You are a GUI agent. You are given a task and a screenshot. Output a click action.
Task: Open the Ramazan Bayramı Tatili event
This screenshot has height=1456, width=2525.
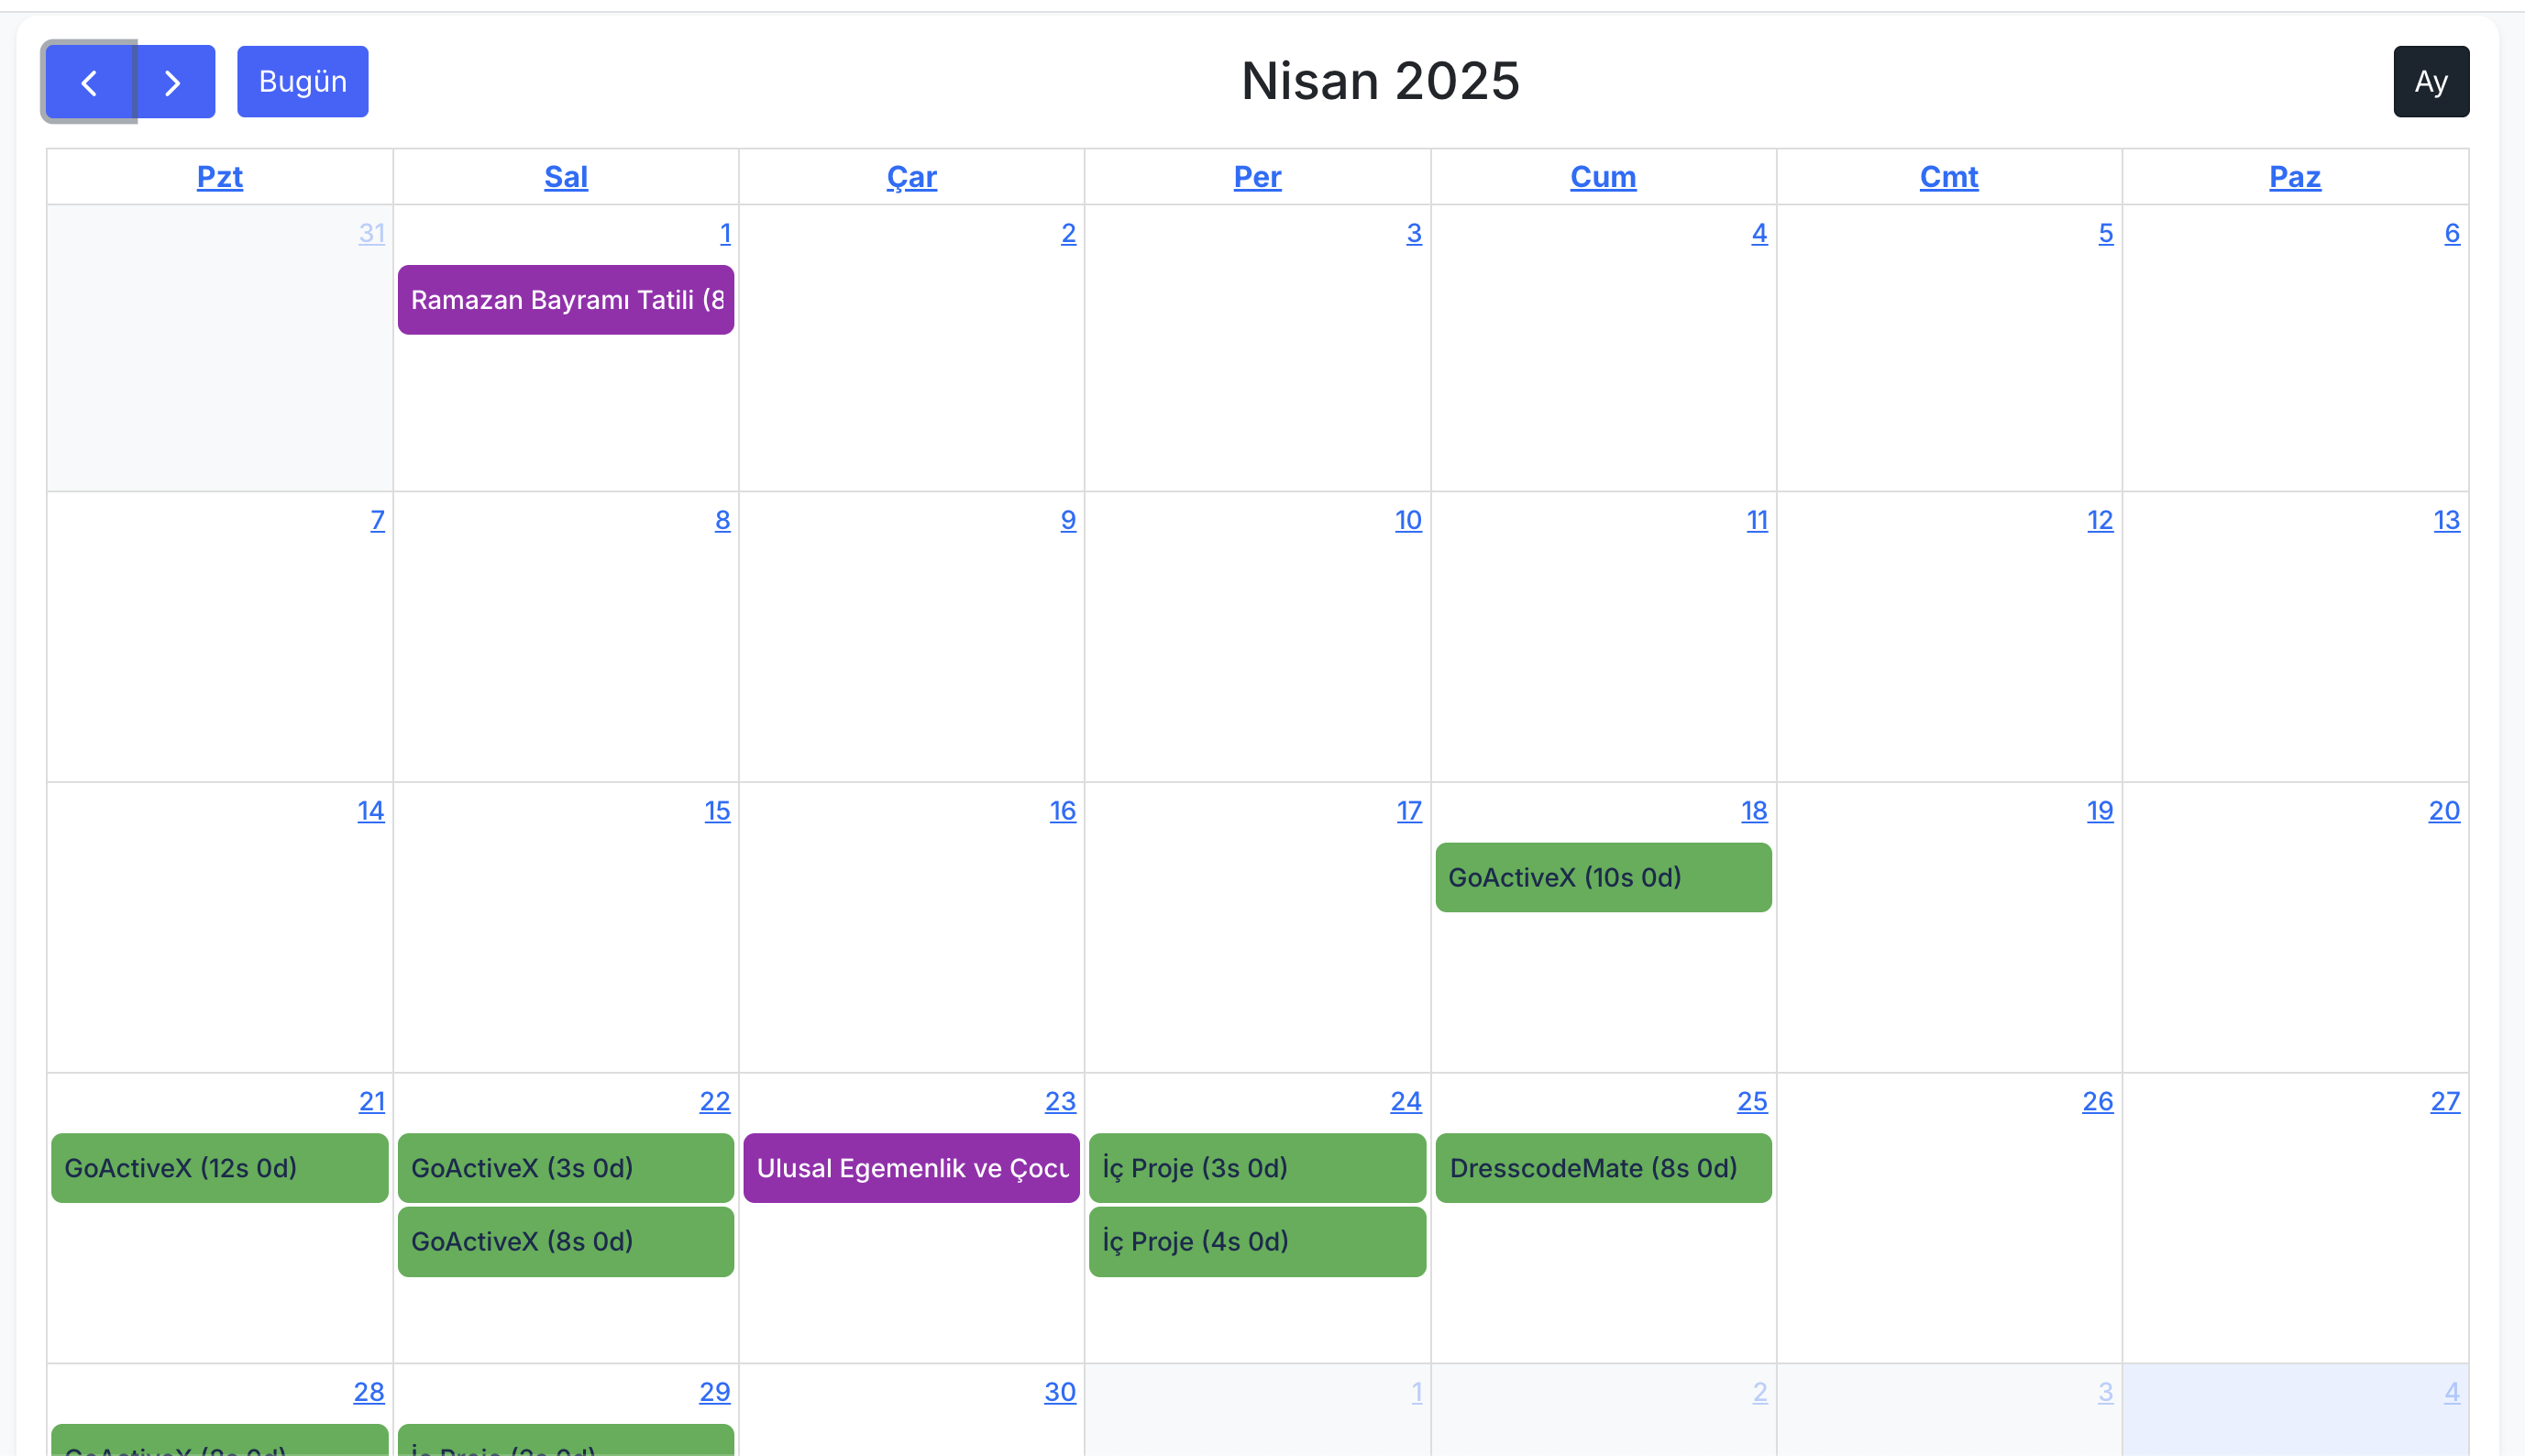[565, 300]
